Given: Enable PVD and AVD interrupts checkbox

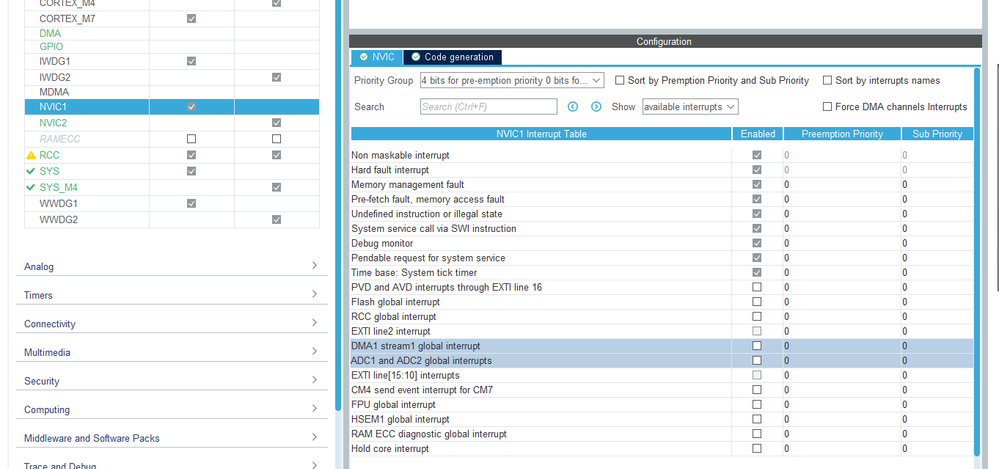Looking at the screenshot, I should [757, 287].
